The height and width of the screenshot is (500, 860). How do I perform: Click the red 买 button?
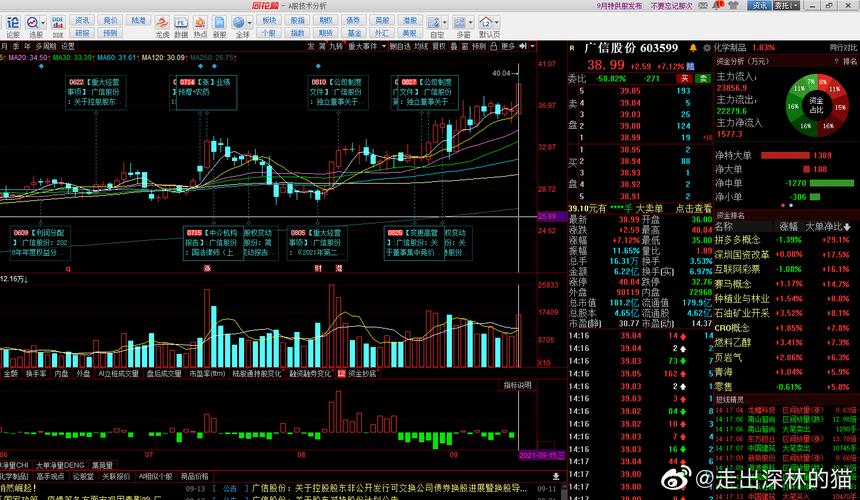[x=684, y=79]
